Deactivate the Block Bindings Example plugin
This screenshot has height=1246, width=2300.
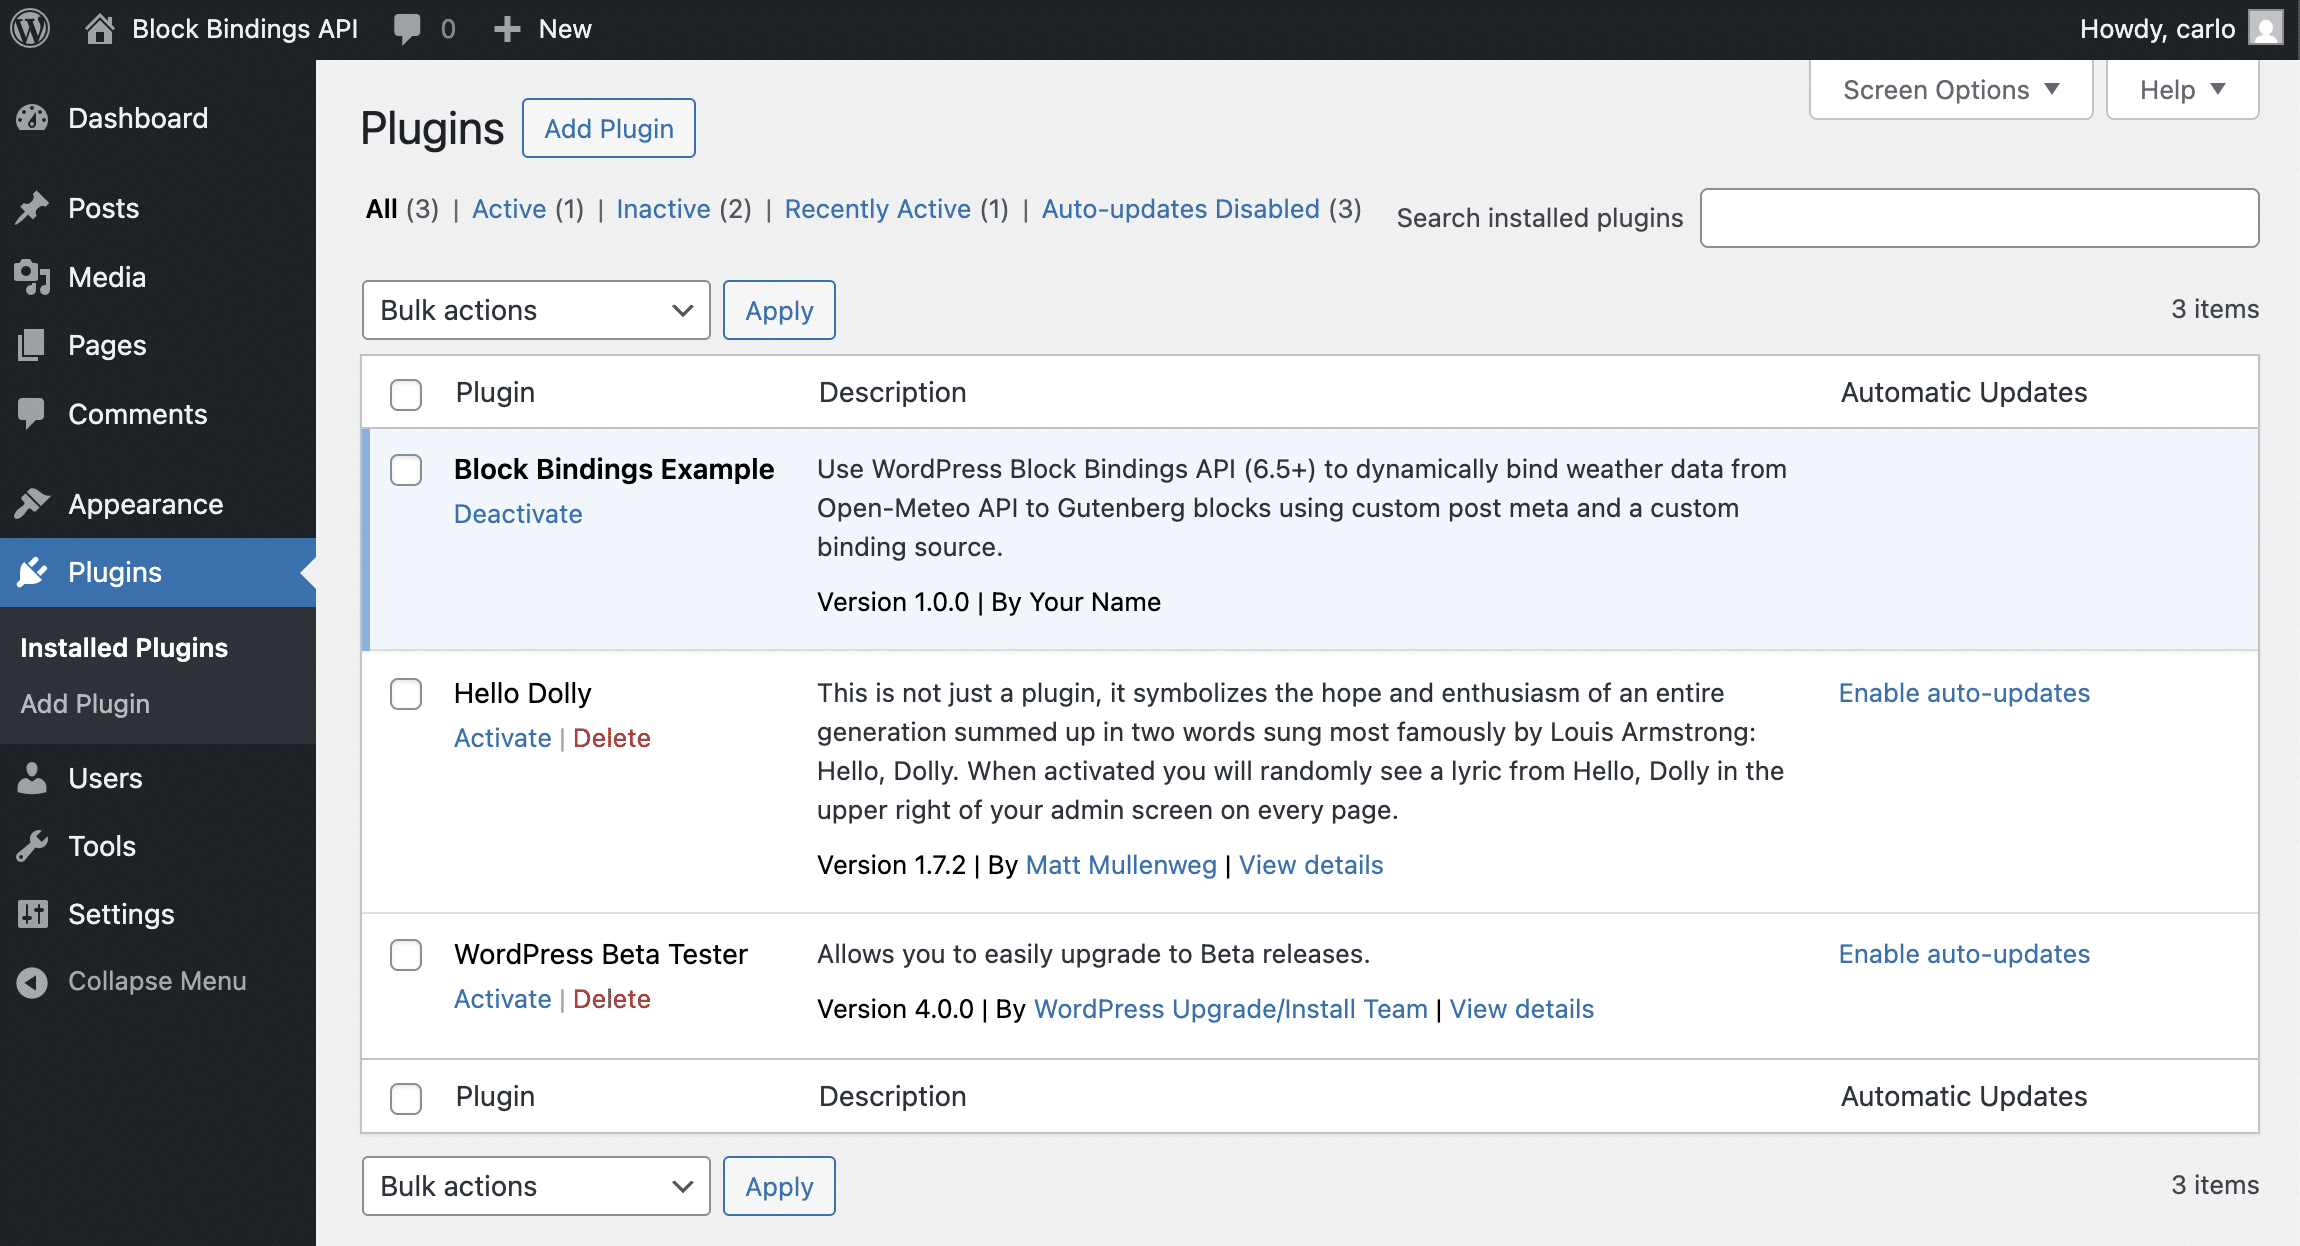pos(518,513)
